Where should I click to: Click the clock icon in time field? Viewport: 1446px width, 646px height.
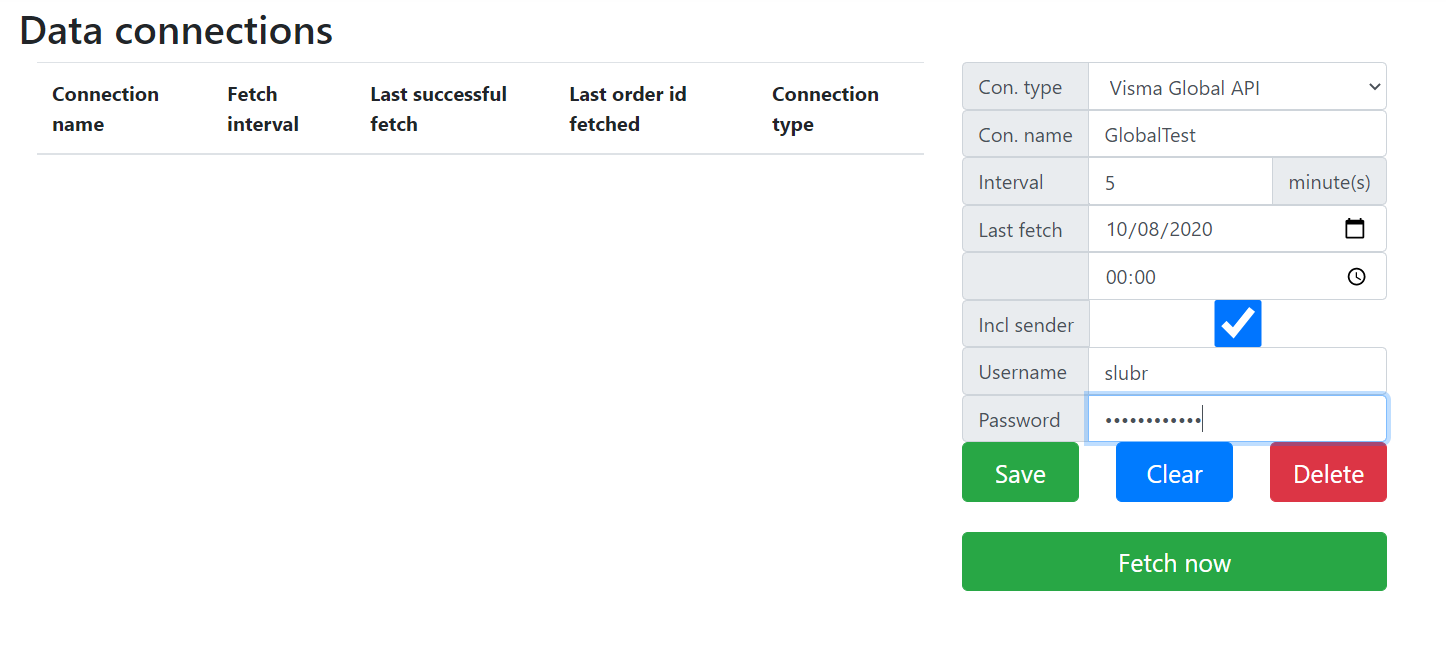[1356, 277]
